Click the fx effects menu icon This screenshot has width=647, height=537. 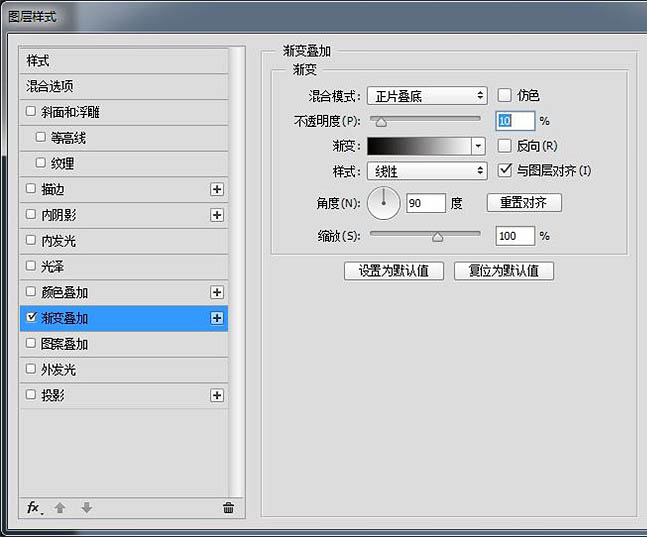[34, 507]
